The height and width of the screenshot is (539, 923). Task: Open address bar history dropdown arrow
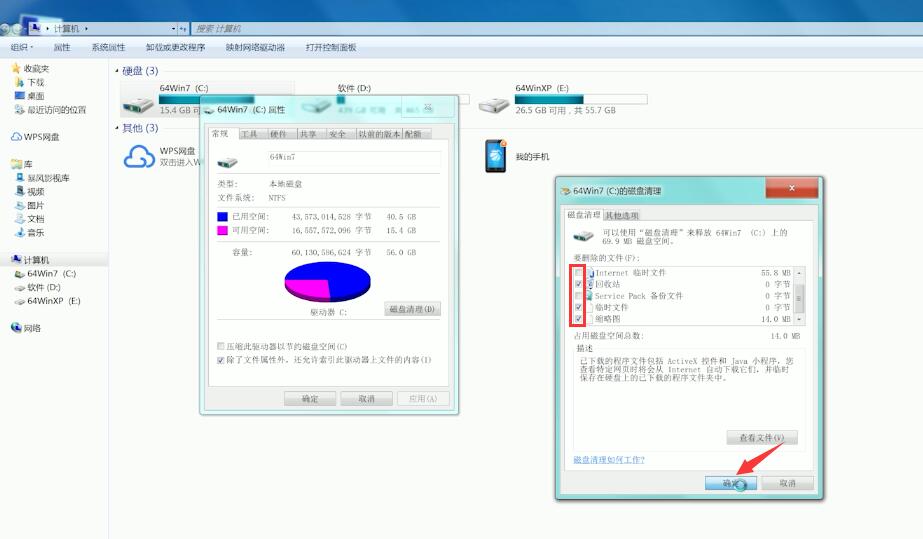click(x=174, y=28)
